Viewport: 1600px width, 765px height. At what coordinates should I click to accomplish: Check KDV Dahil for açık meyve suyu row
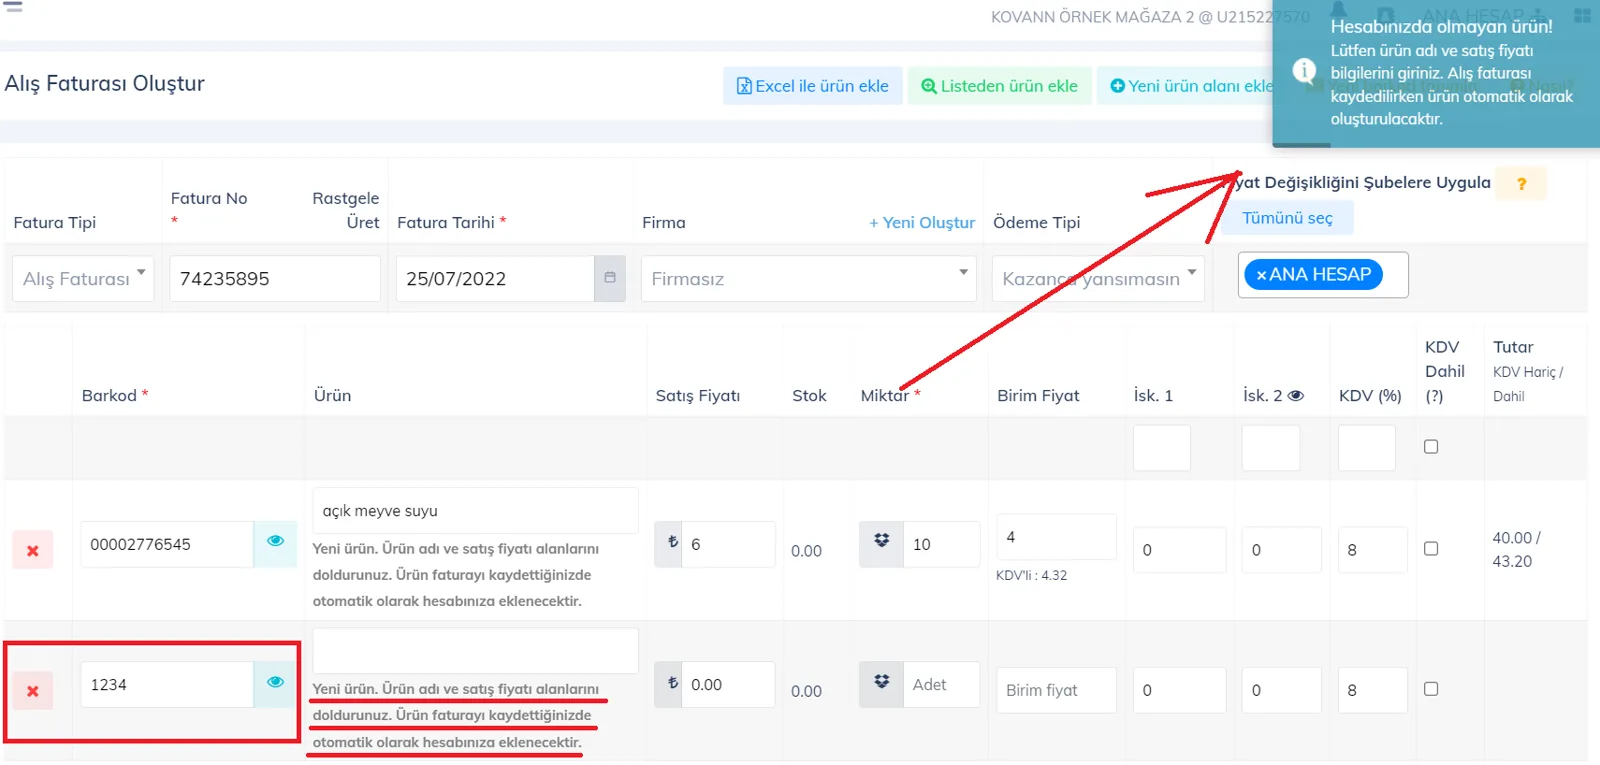click(1431, 549)
